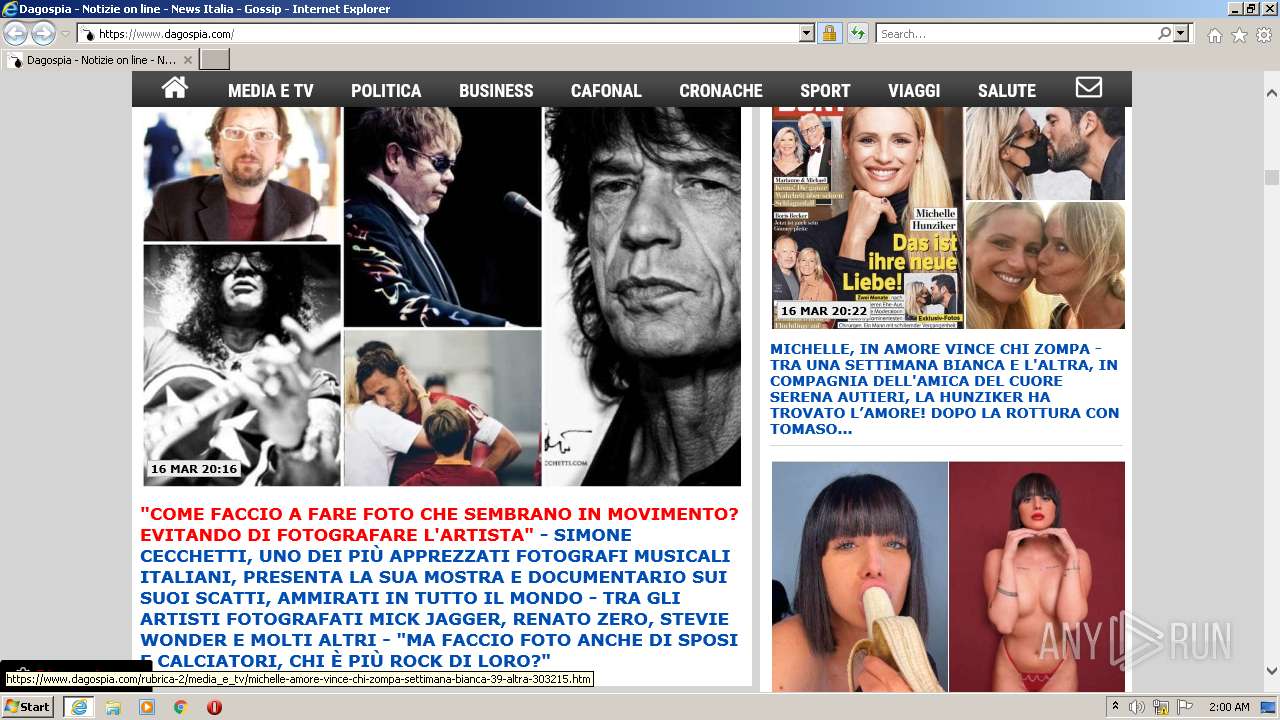This screenshot has height=720, width=1280.
Task: Open the Favorites star icon
Action: 1239,35
